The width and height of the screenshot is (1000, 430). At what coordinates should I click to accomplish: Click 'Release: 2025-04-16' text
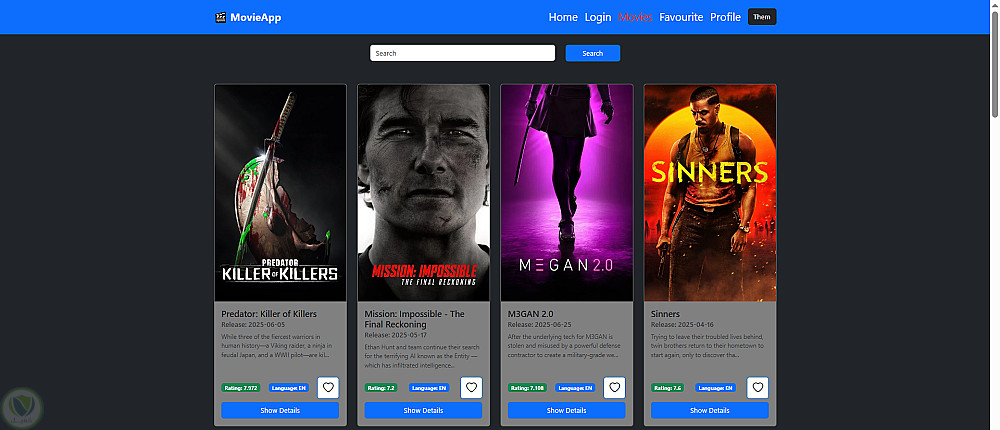(683, 324)
